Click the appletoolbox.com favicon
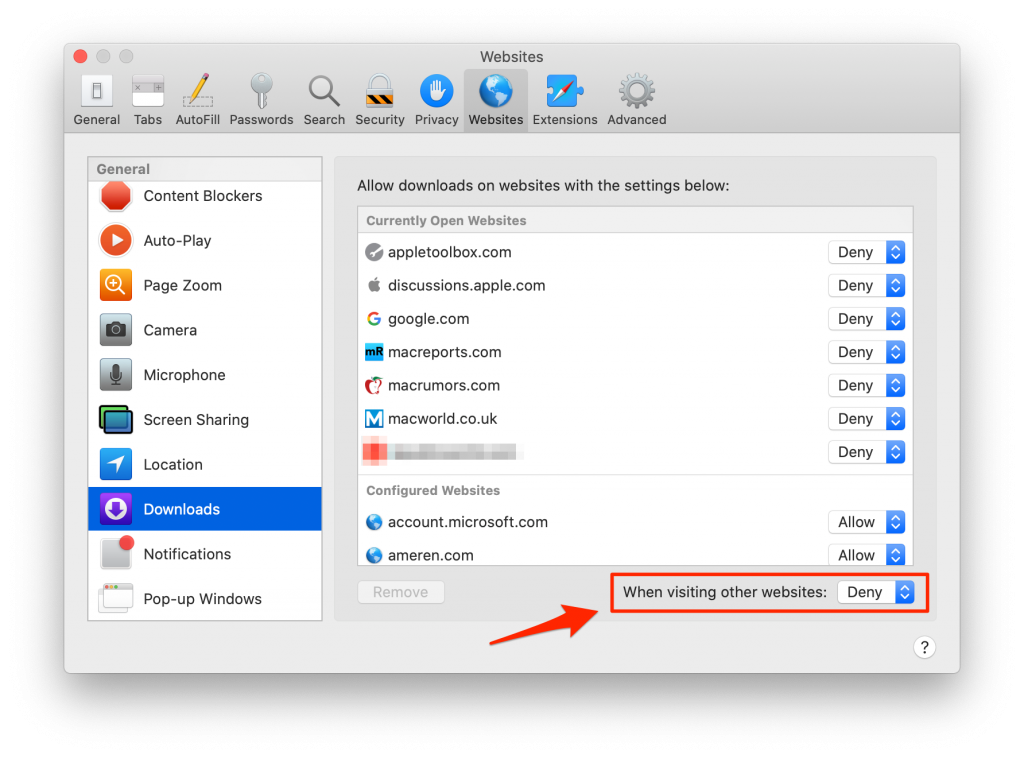Viewport: 1024px width, 758px height. (374, 252)
